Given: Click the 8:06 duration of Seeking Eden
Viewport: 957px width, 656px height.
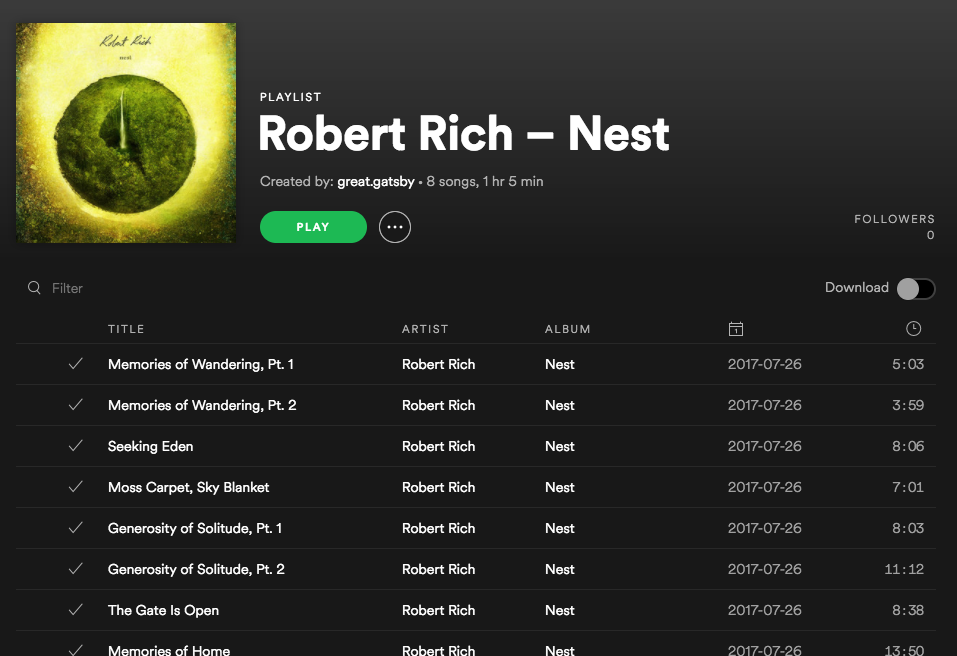Looking at the screenshot, I should pos(908,446).
